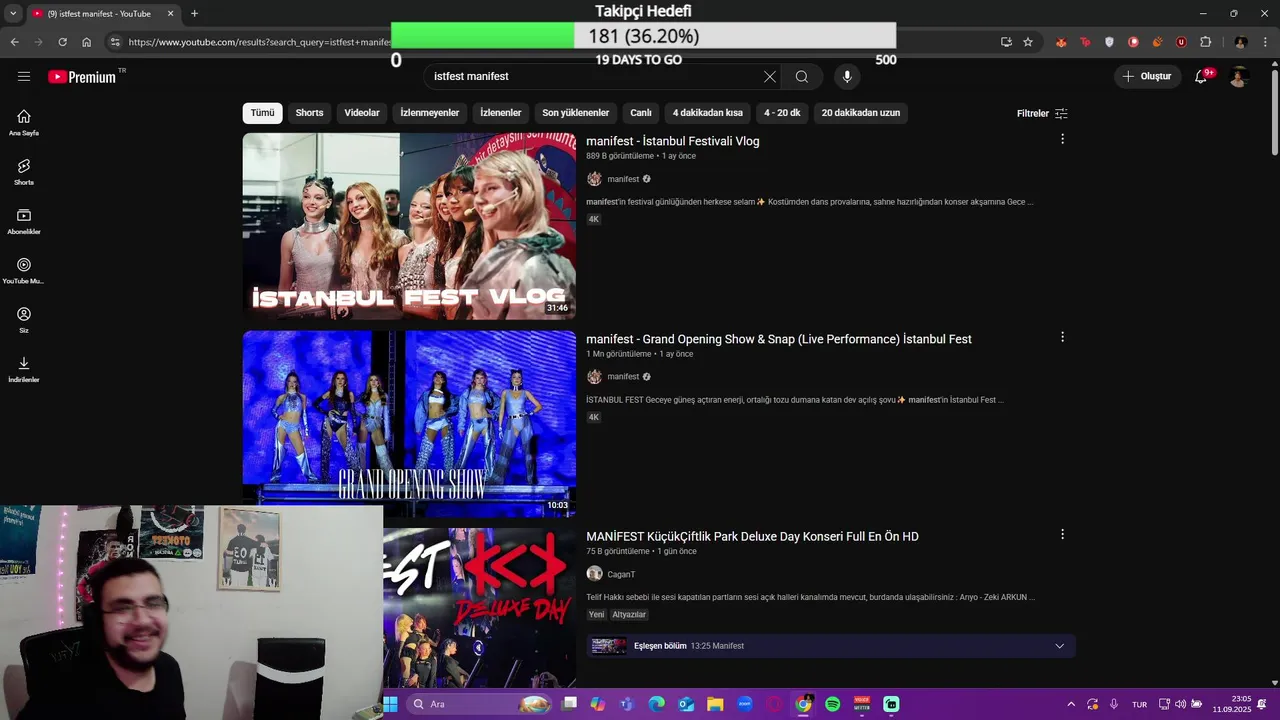Go to browser home page
This screenshot has width=1280, height=720.
click(87, 42)
